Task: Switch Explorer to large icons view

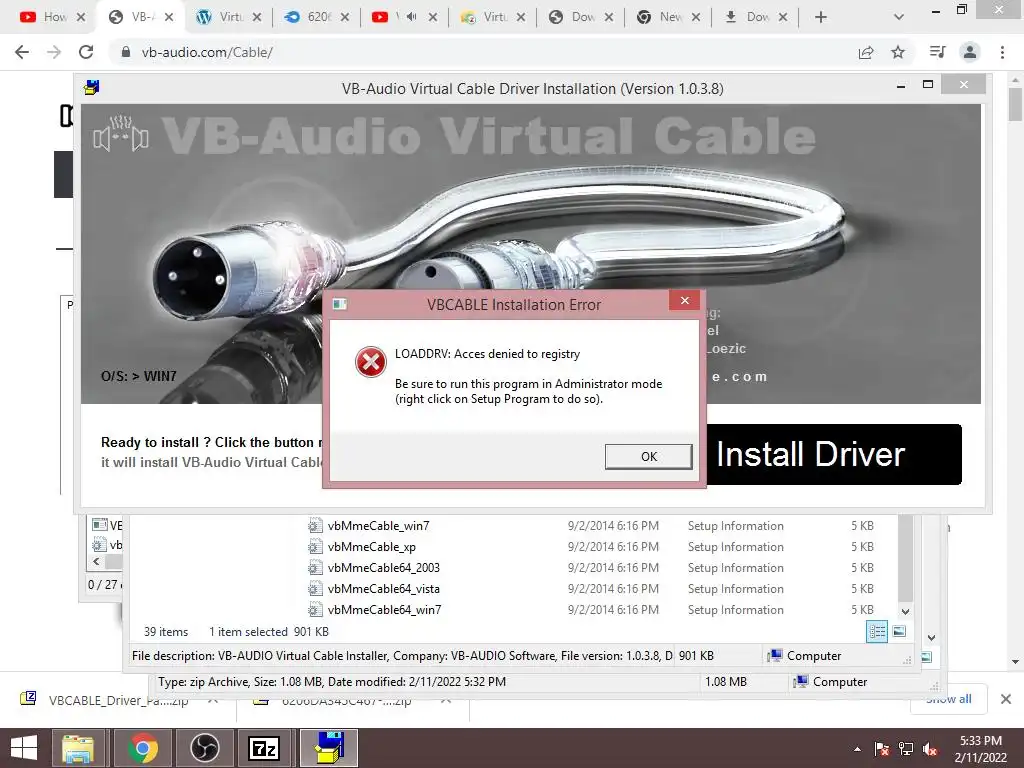Action: tap(899, 631)
